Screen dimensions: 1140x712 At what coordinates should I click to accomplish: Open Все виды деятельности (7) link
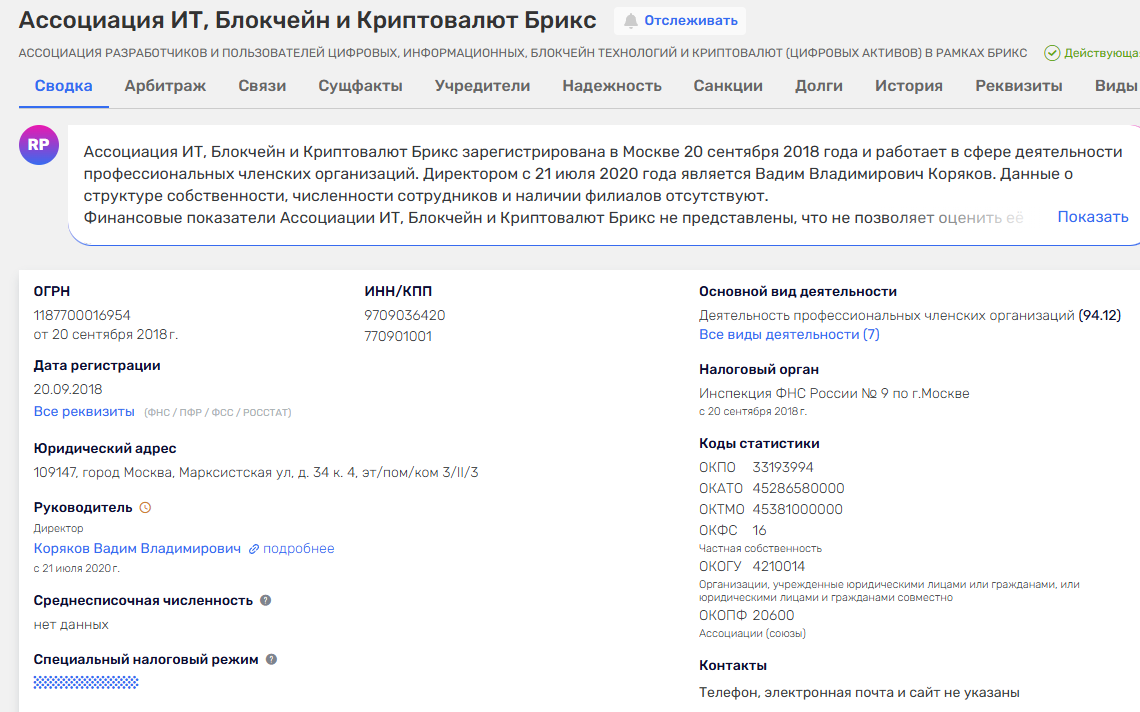(789, 335)
